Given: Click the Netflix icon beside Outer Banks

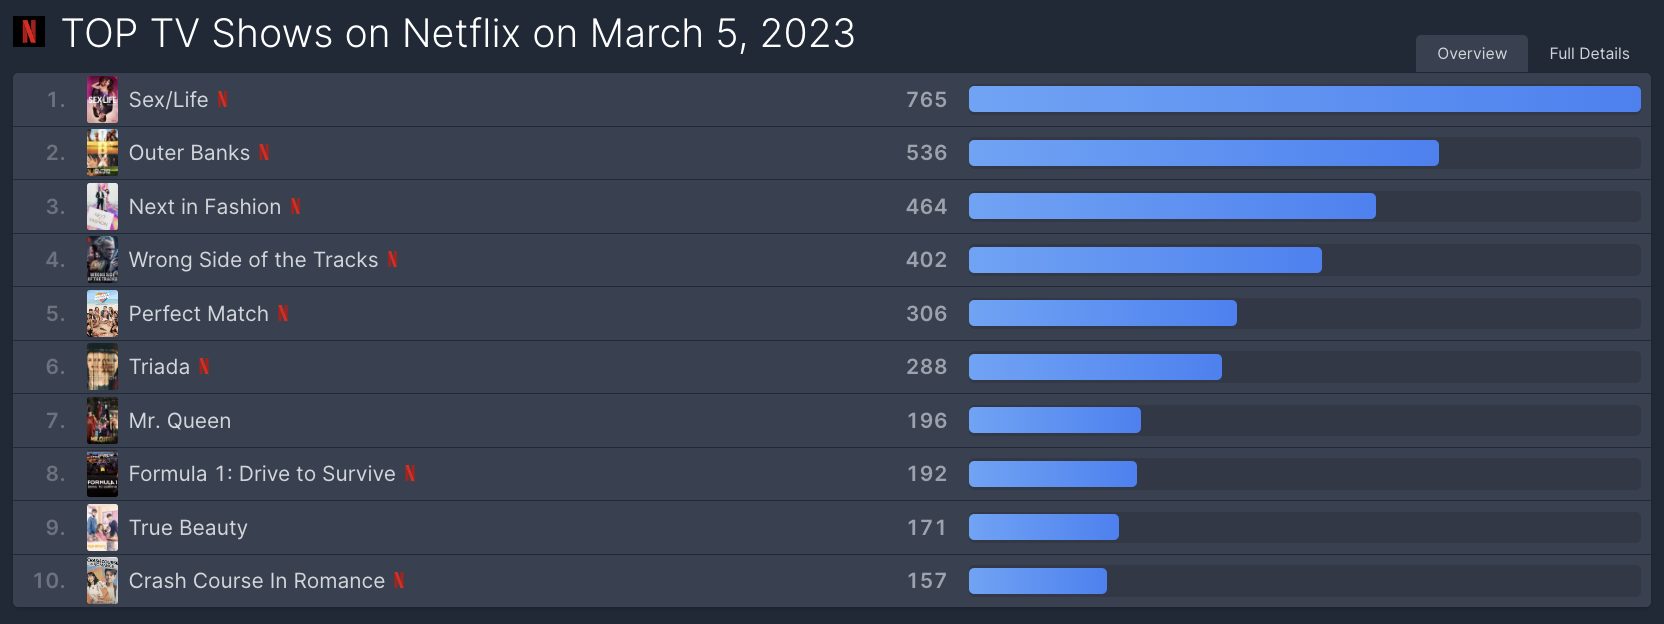Looking at the screenshot, I should tap(264, 153).
